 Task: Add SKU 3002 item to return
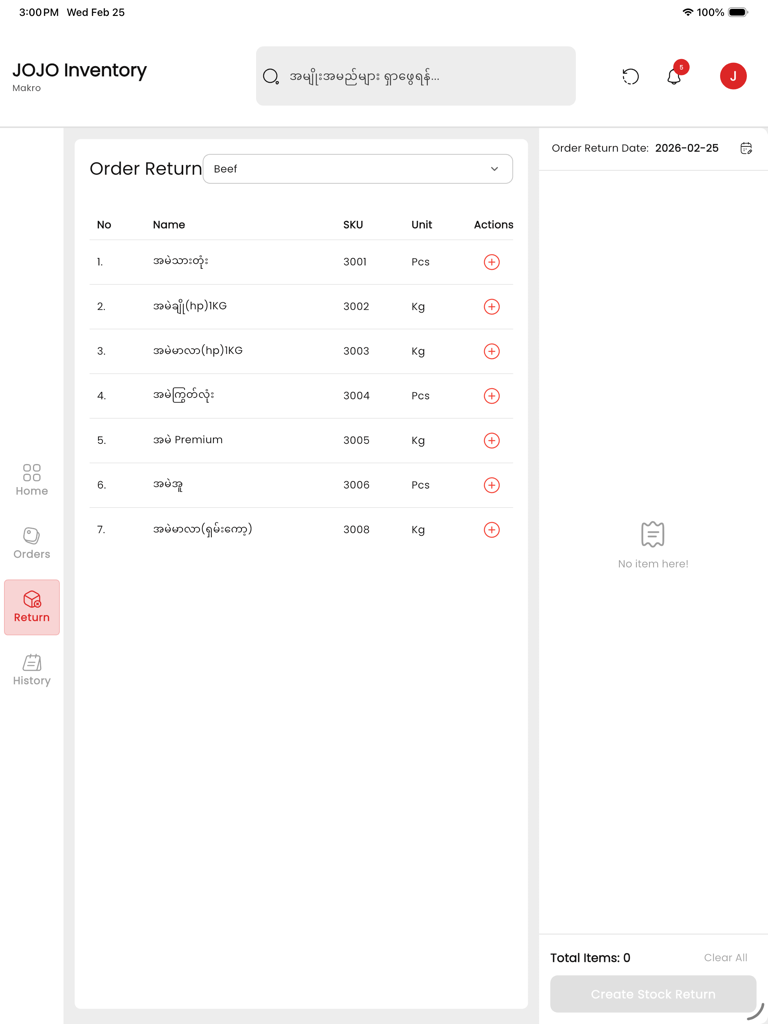coord(491,307)
